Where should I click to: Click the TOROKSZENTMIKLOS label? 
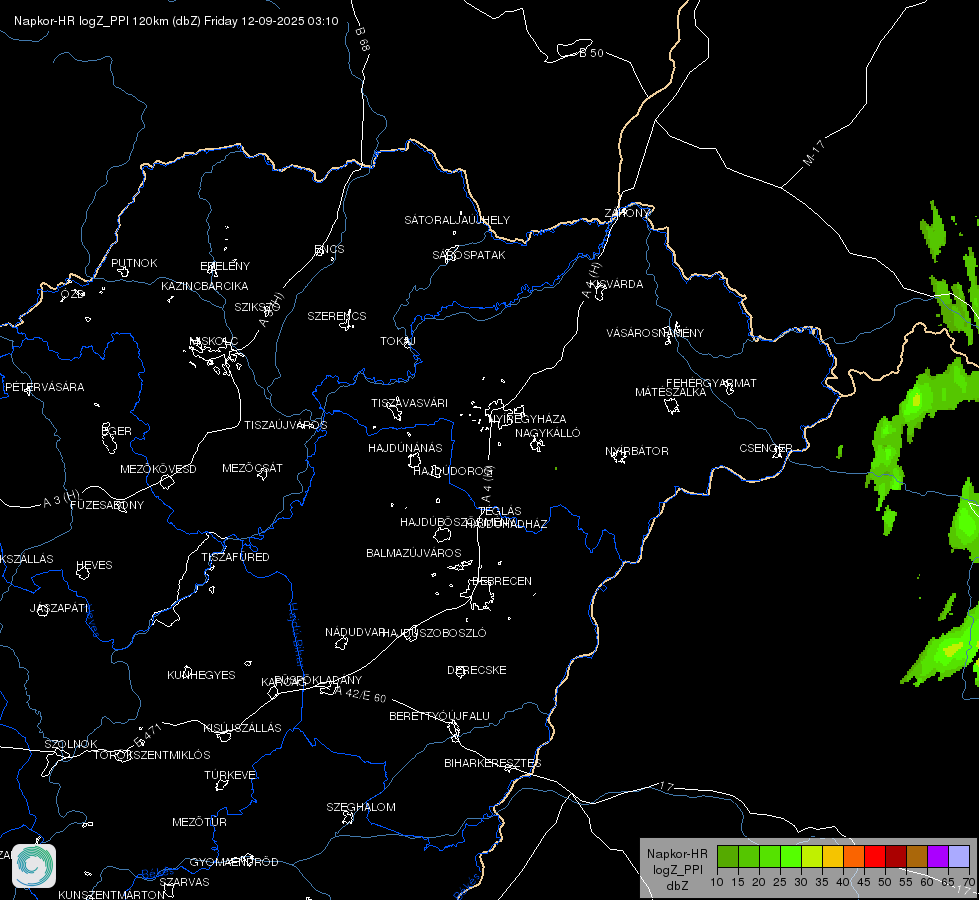[x=152, y=755]
